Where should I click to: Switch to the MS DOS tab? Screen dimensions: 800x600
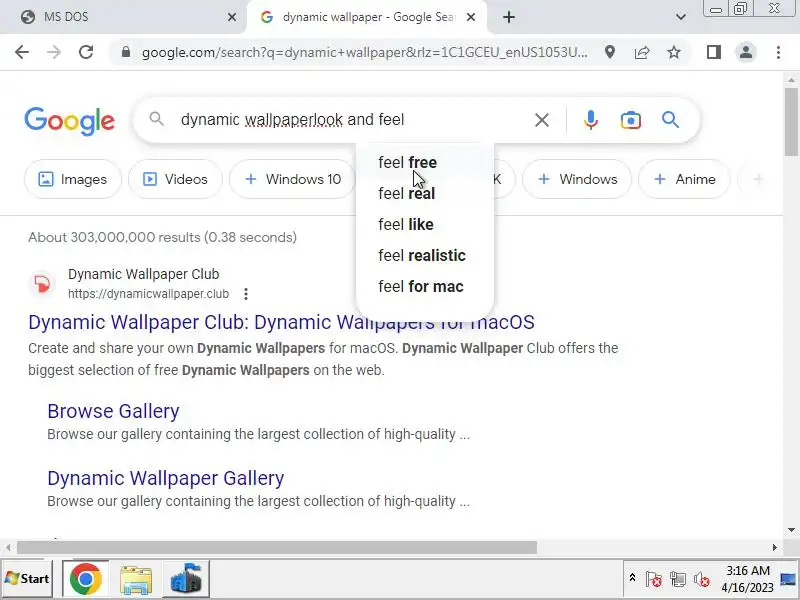coord(122,17)
